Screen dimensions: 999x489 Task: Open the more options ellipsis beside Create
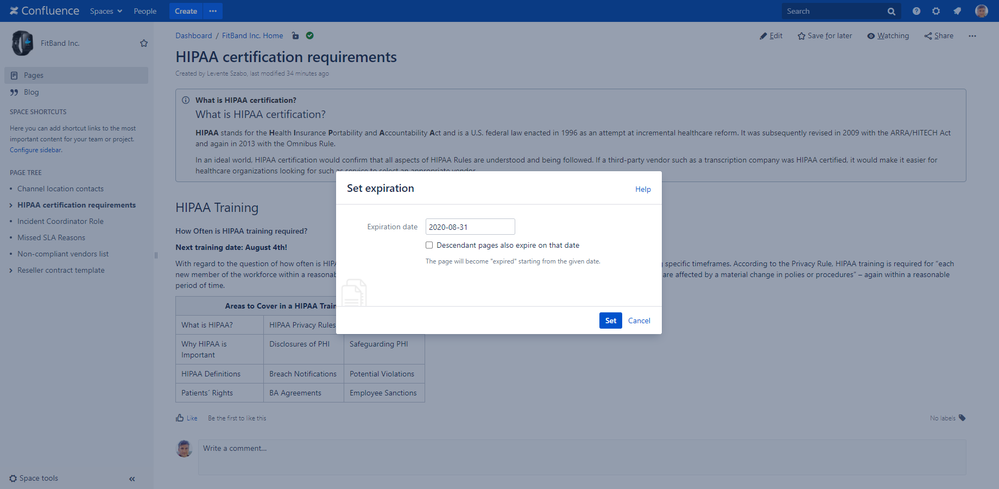point(212,11)
